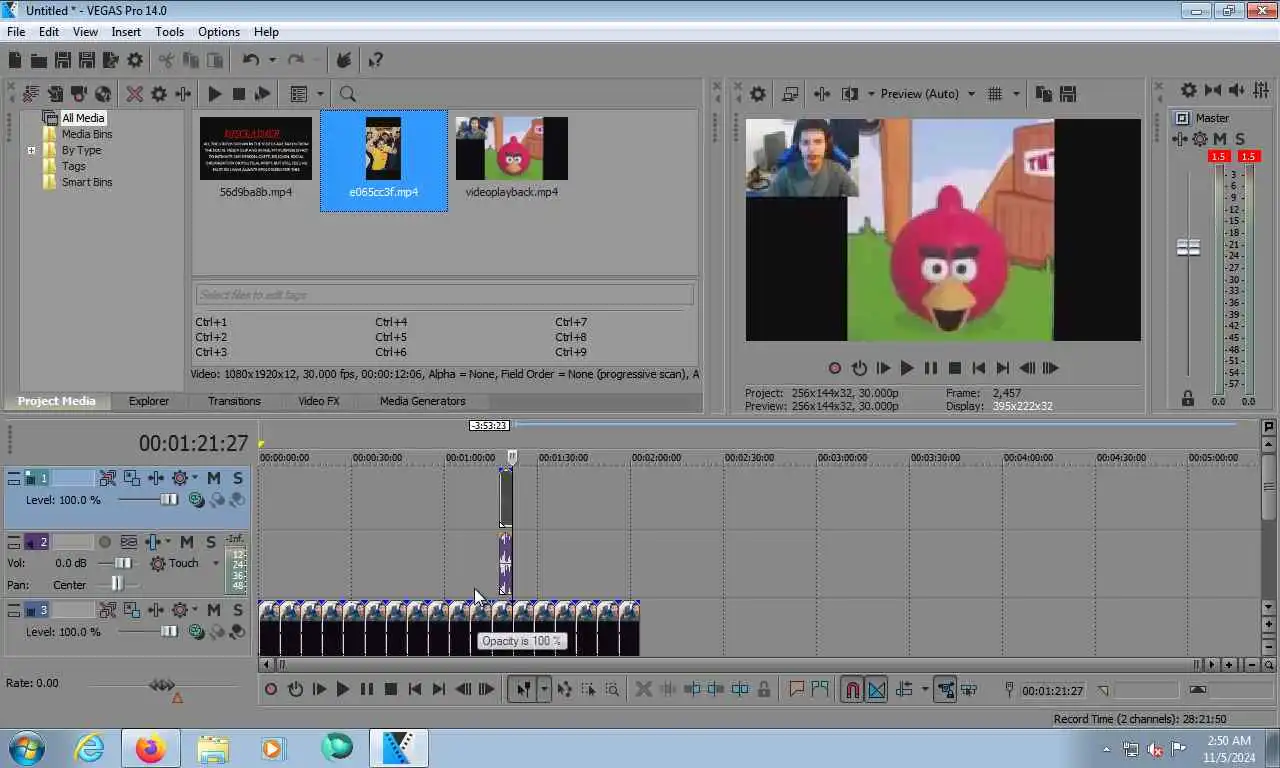
Task: Click Split video preview icon
Action: 849,94
